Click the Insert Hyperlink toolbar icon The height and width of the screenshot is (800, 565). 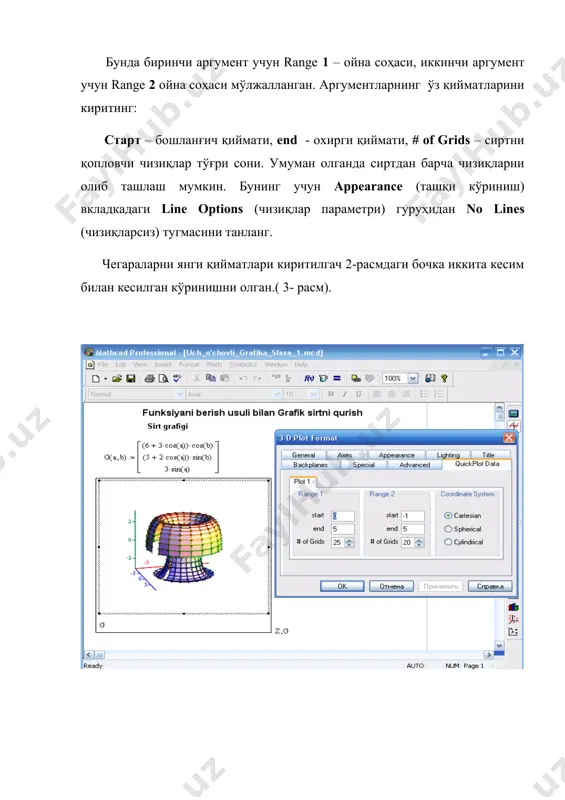tap(356, 378)
